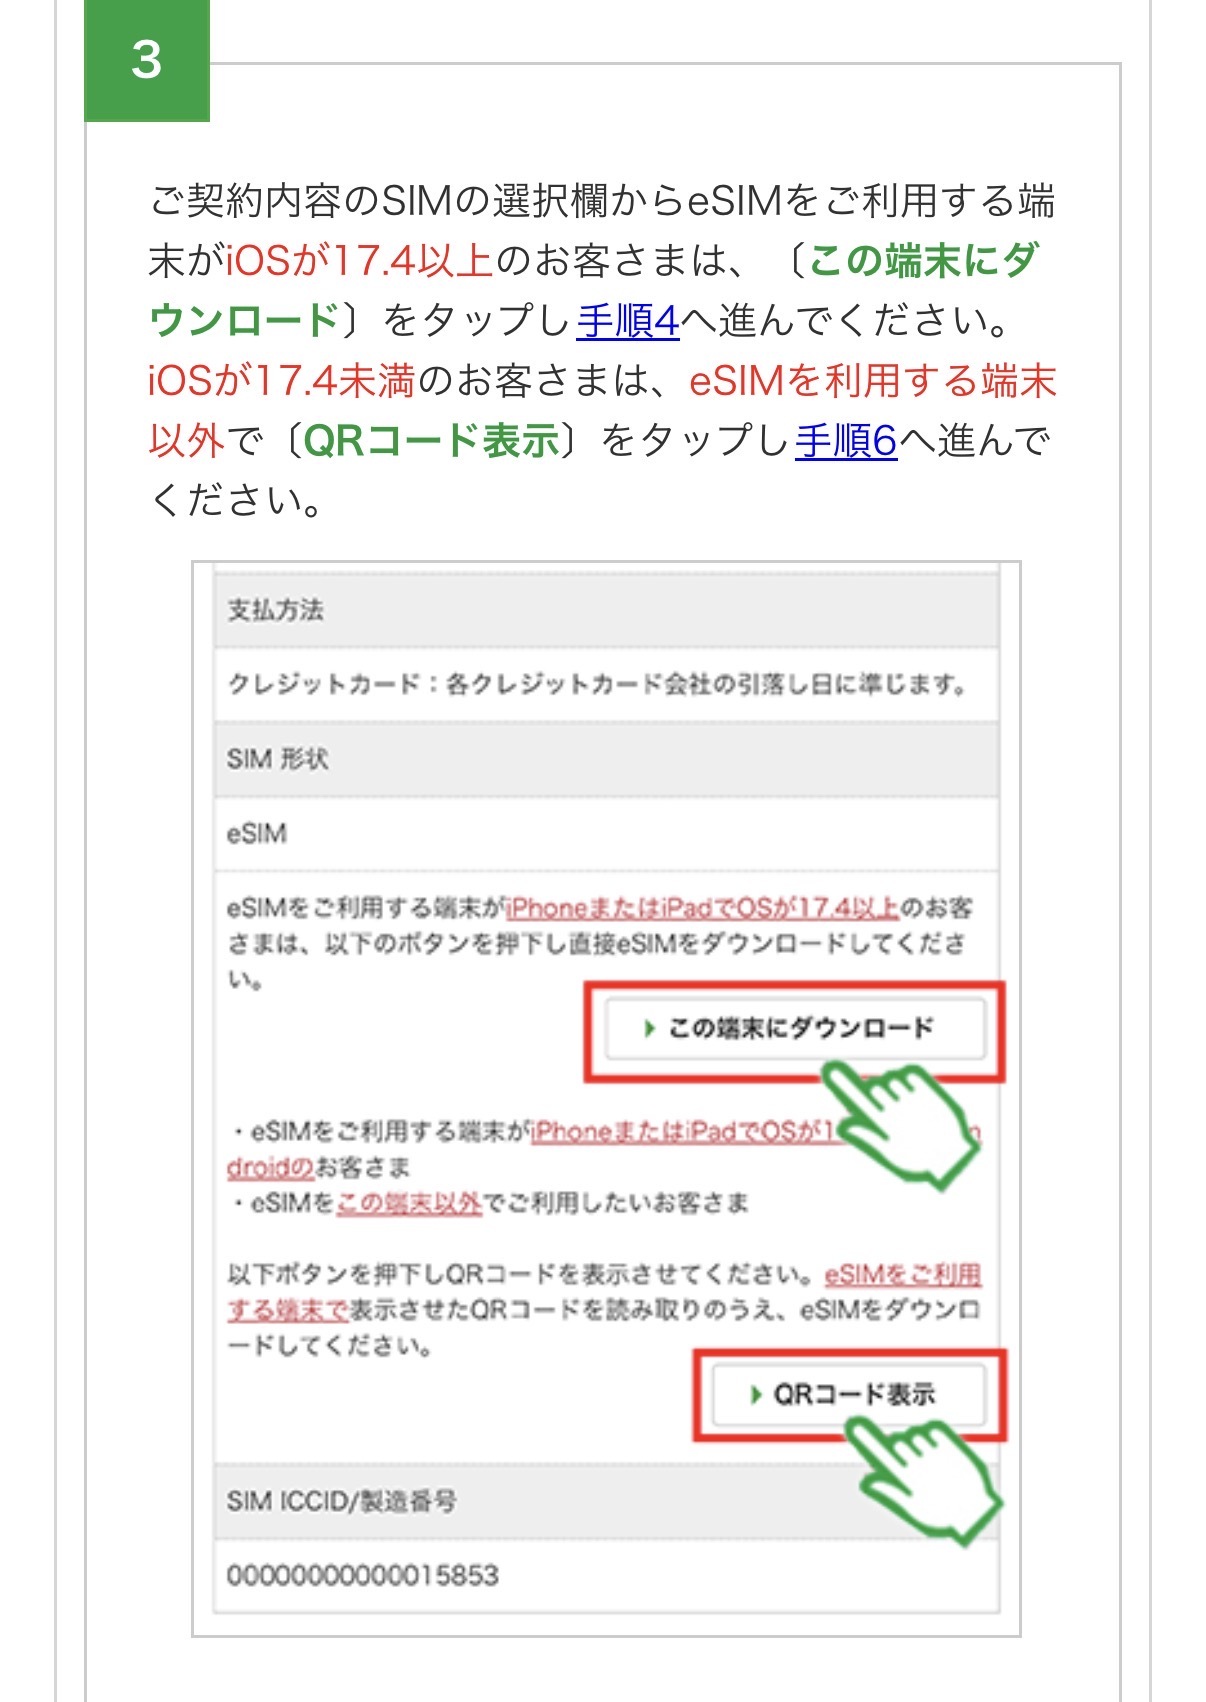This screenshot has width=1206, height=1702.
Task: Open the 手順6 link
Action: point(847,440)
